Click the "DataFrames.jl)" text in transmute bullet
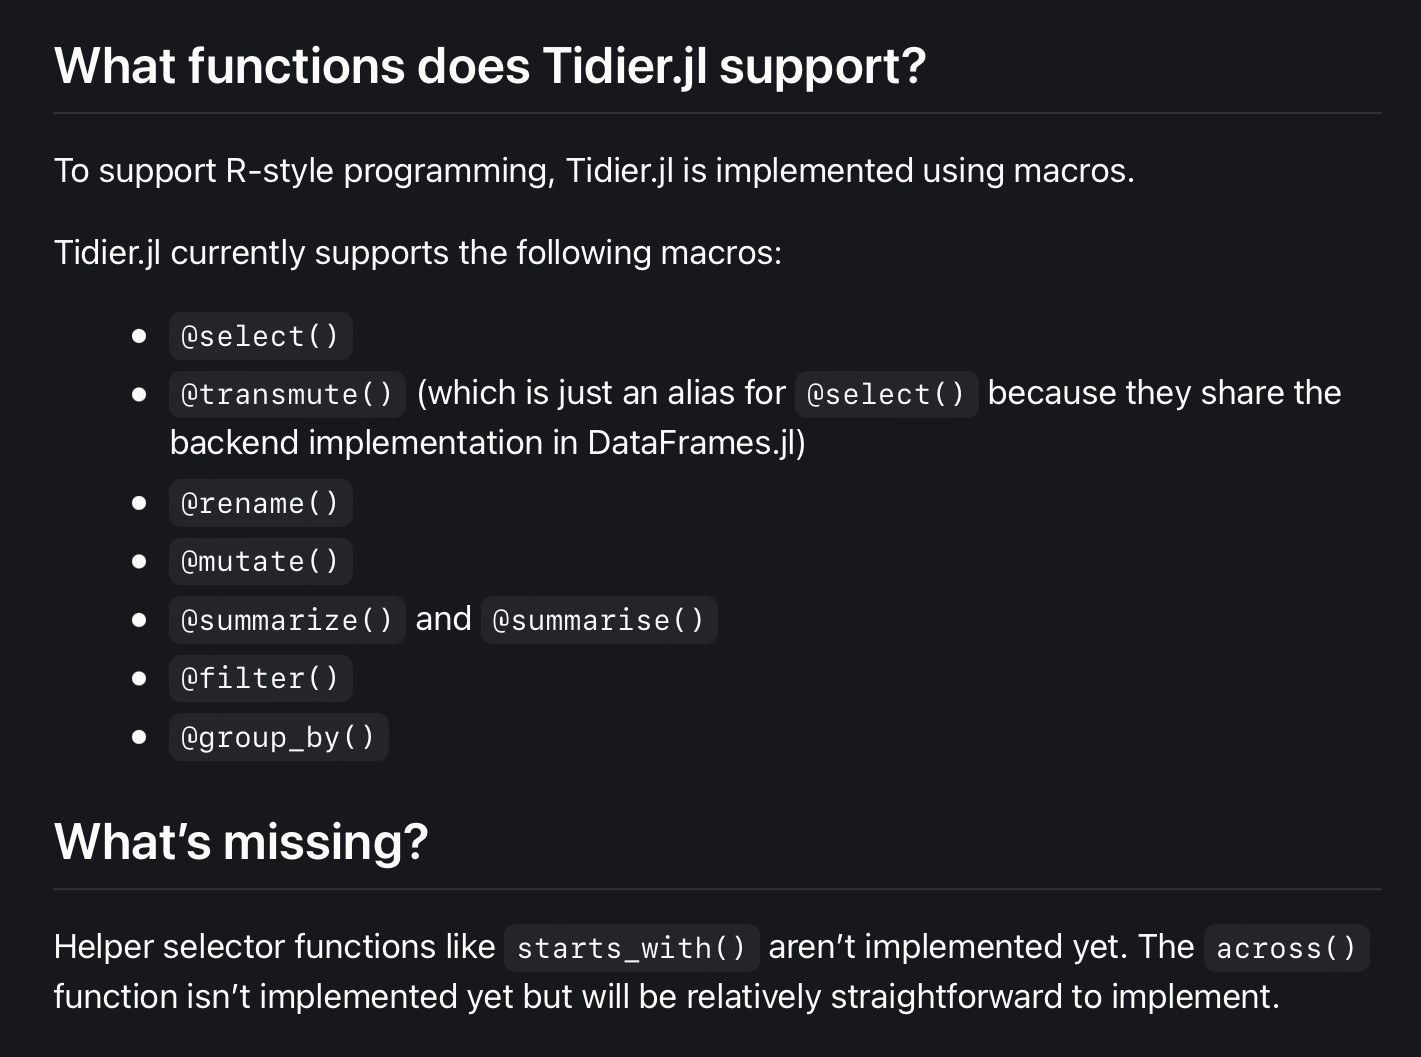Viewport: 1421px width, 1057px height. [x=696, y=443]
